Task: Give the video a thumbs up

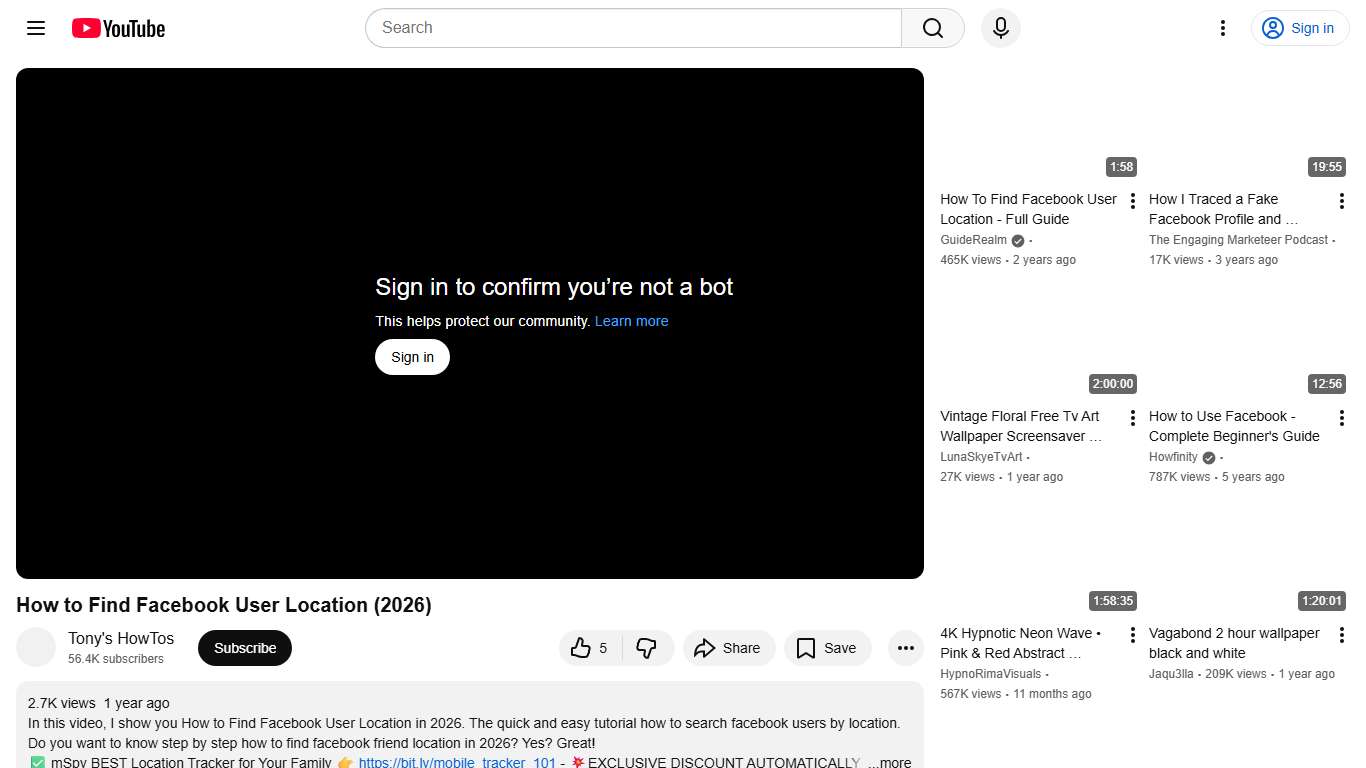Action: [583, 648]
